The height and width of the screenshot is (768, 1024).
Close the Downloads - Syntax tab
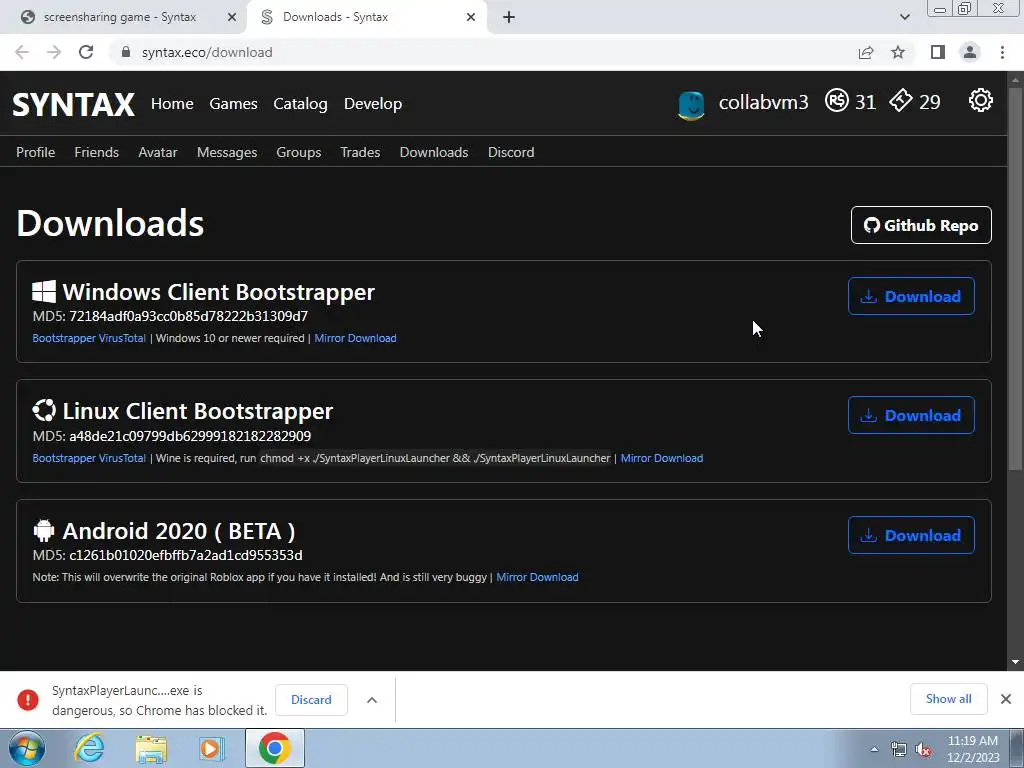tap(471, 17)
